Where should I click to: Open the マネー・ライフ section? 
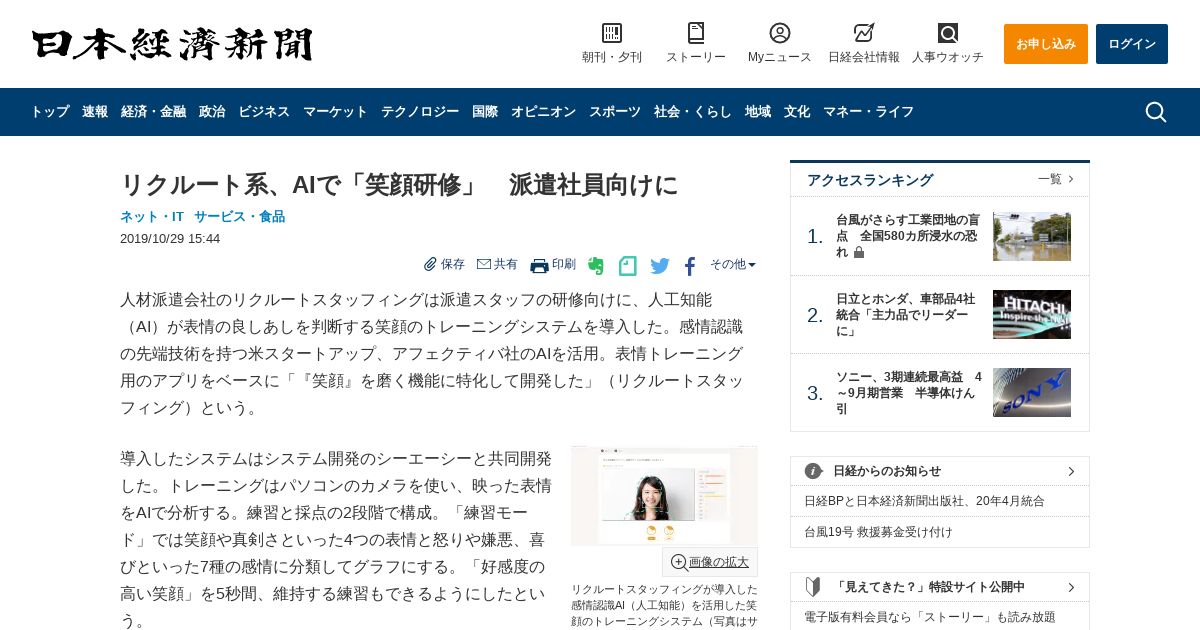868,112
